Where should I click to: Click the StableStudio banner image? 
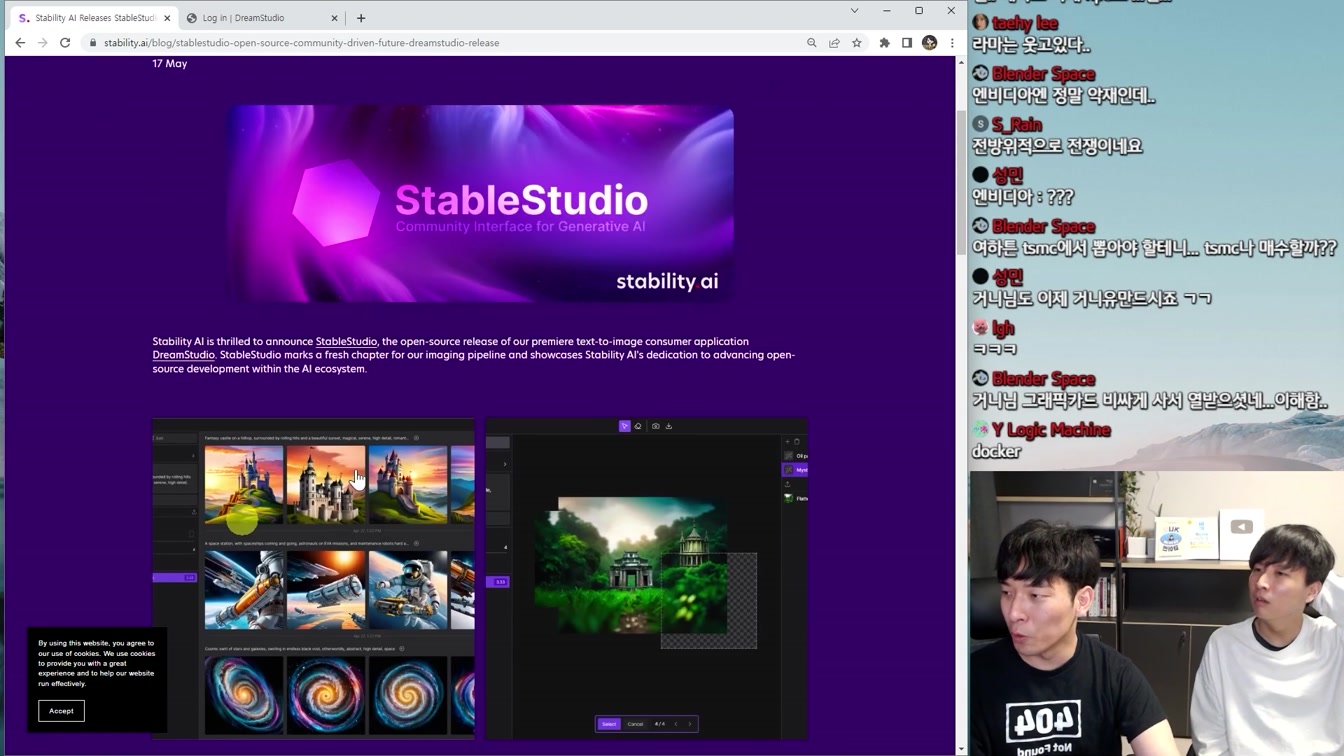(482, 203)
